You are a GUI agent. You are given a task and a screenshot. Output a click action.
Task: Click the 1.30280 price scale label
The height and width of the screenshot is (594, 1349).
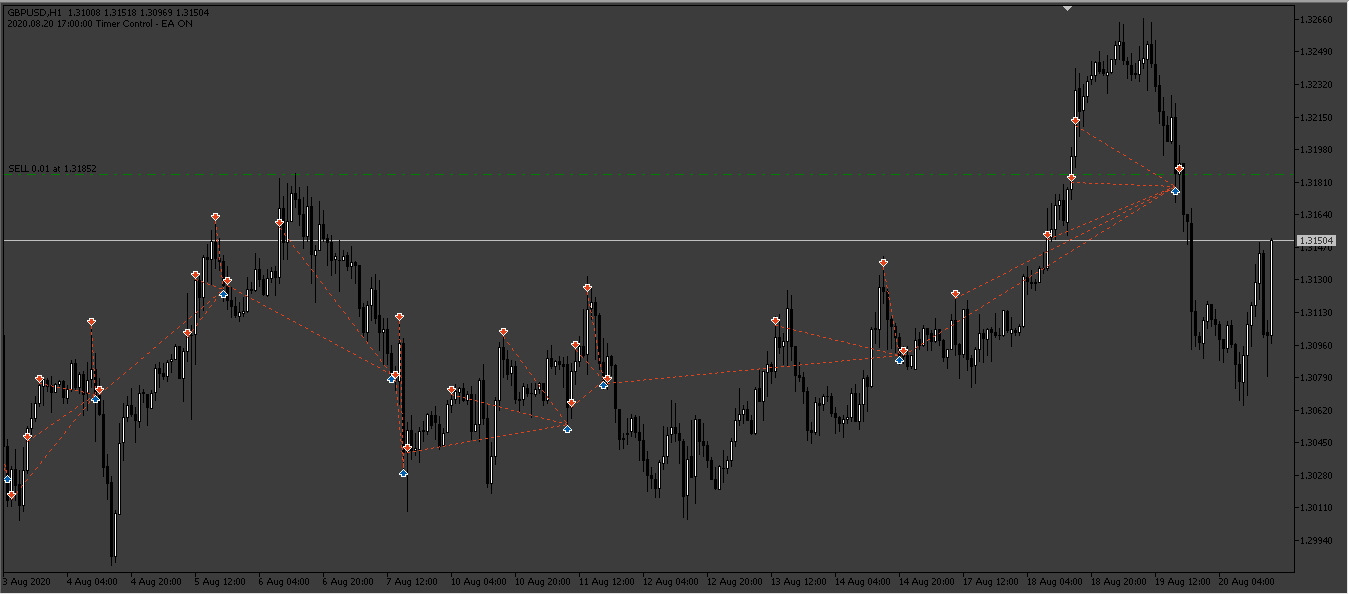[x=1317, y=476]
